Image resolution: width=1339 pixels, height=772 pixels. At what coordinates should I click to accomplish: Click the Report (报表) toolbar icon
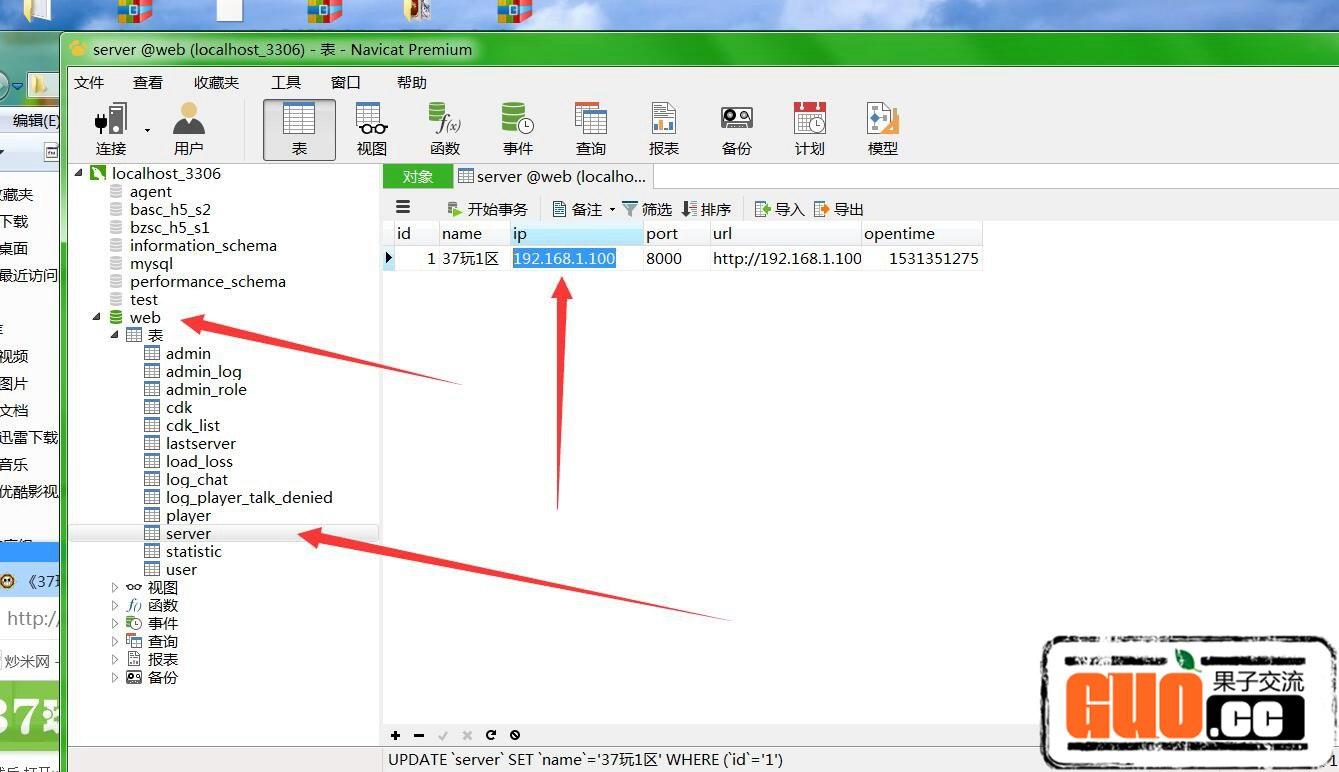pyautogui.click(x=664, y=129)
